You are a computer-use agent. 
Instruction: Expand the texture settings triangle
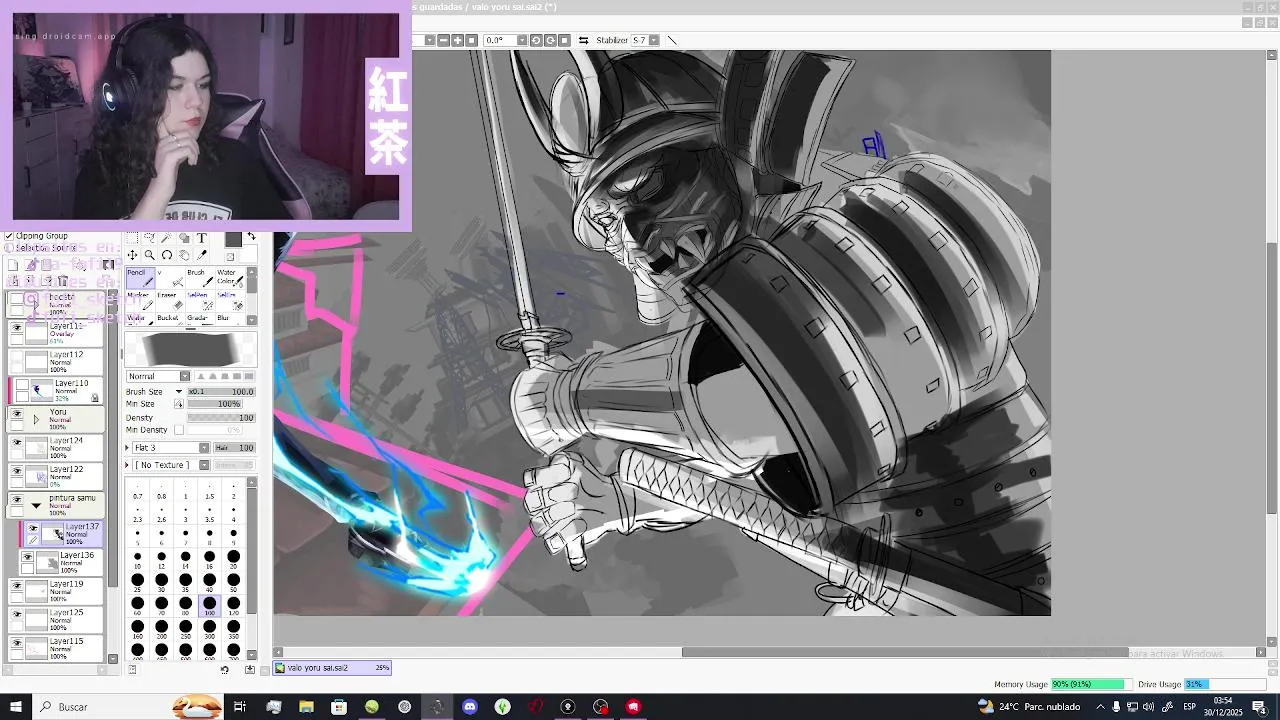pyautogui.click(x=128, y=465)
